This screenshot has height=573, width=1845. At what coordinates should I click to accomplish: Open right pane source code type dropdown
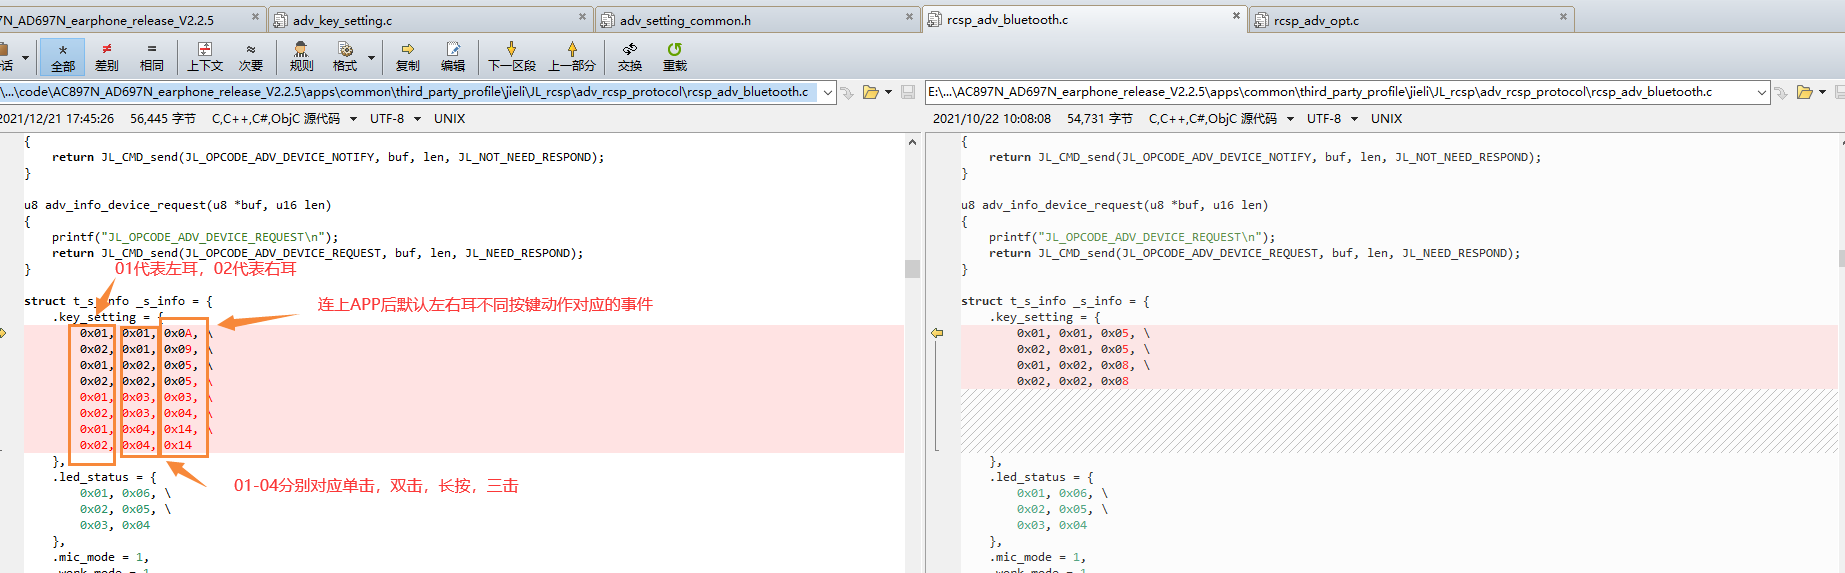click(x=1220, y=118)
